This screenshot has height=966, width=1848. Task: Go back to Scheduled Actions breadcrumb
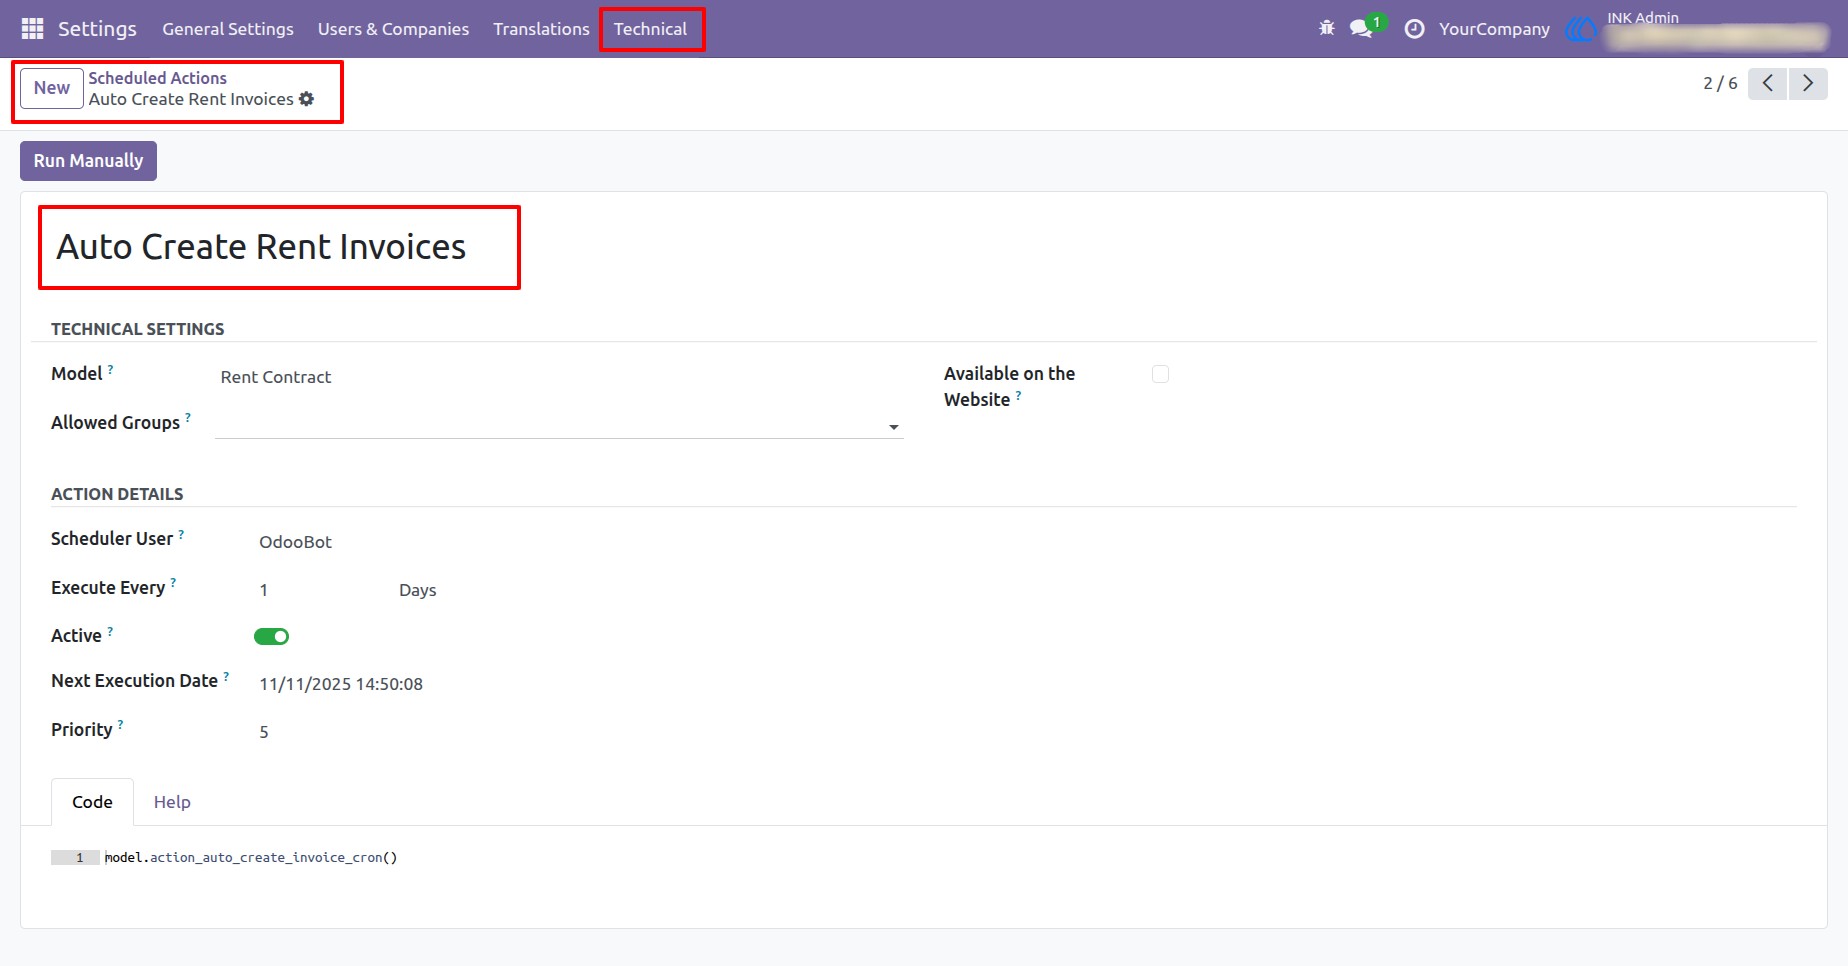(157, 78)
